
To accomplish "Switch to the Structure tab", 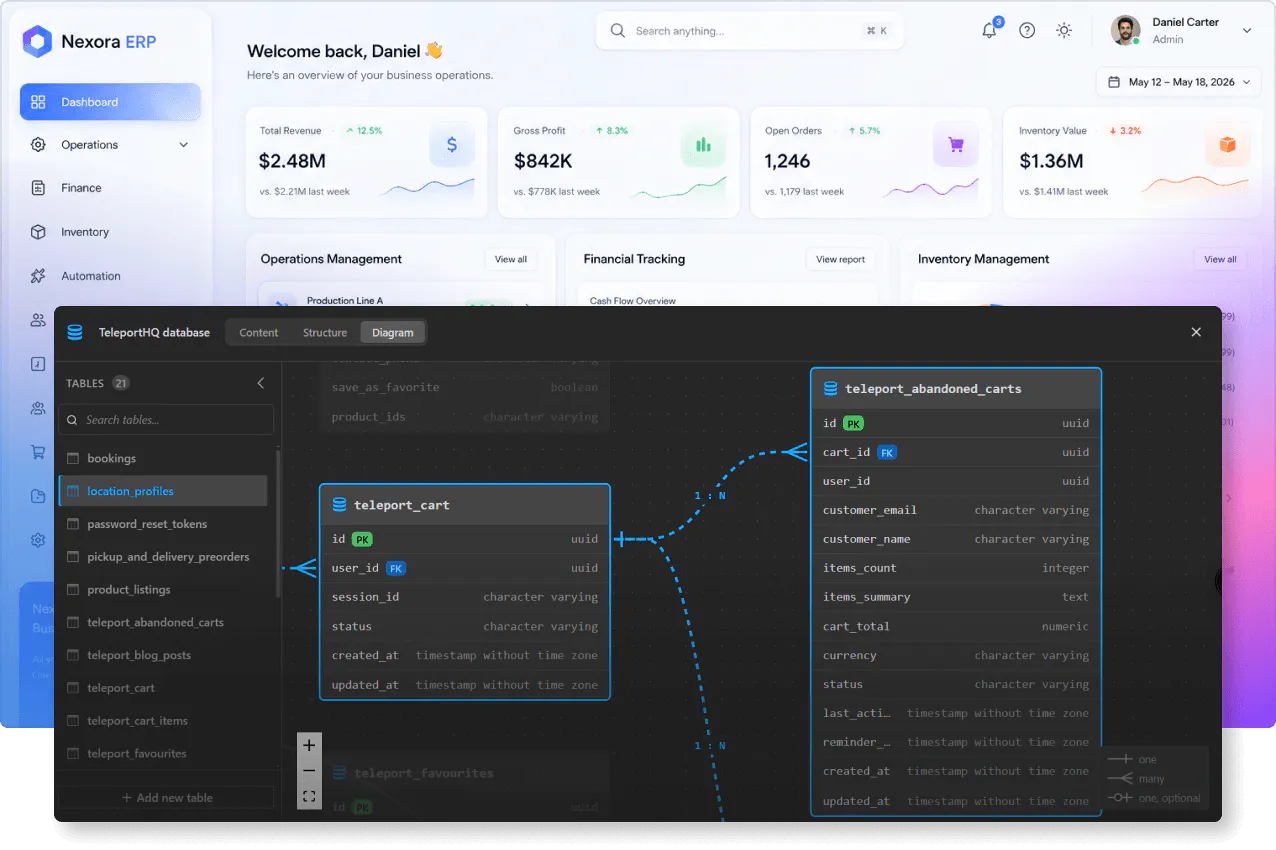I will (325, 333).
